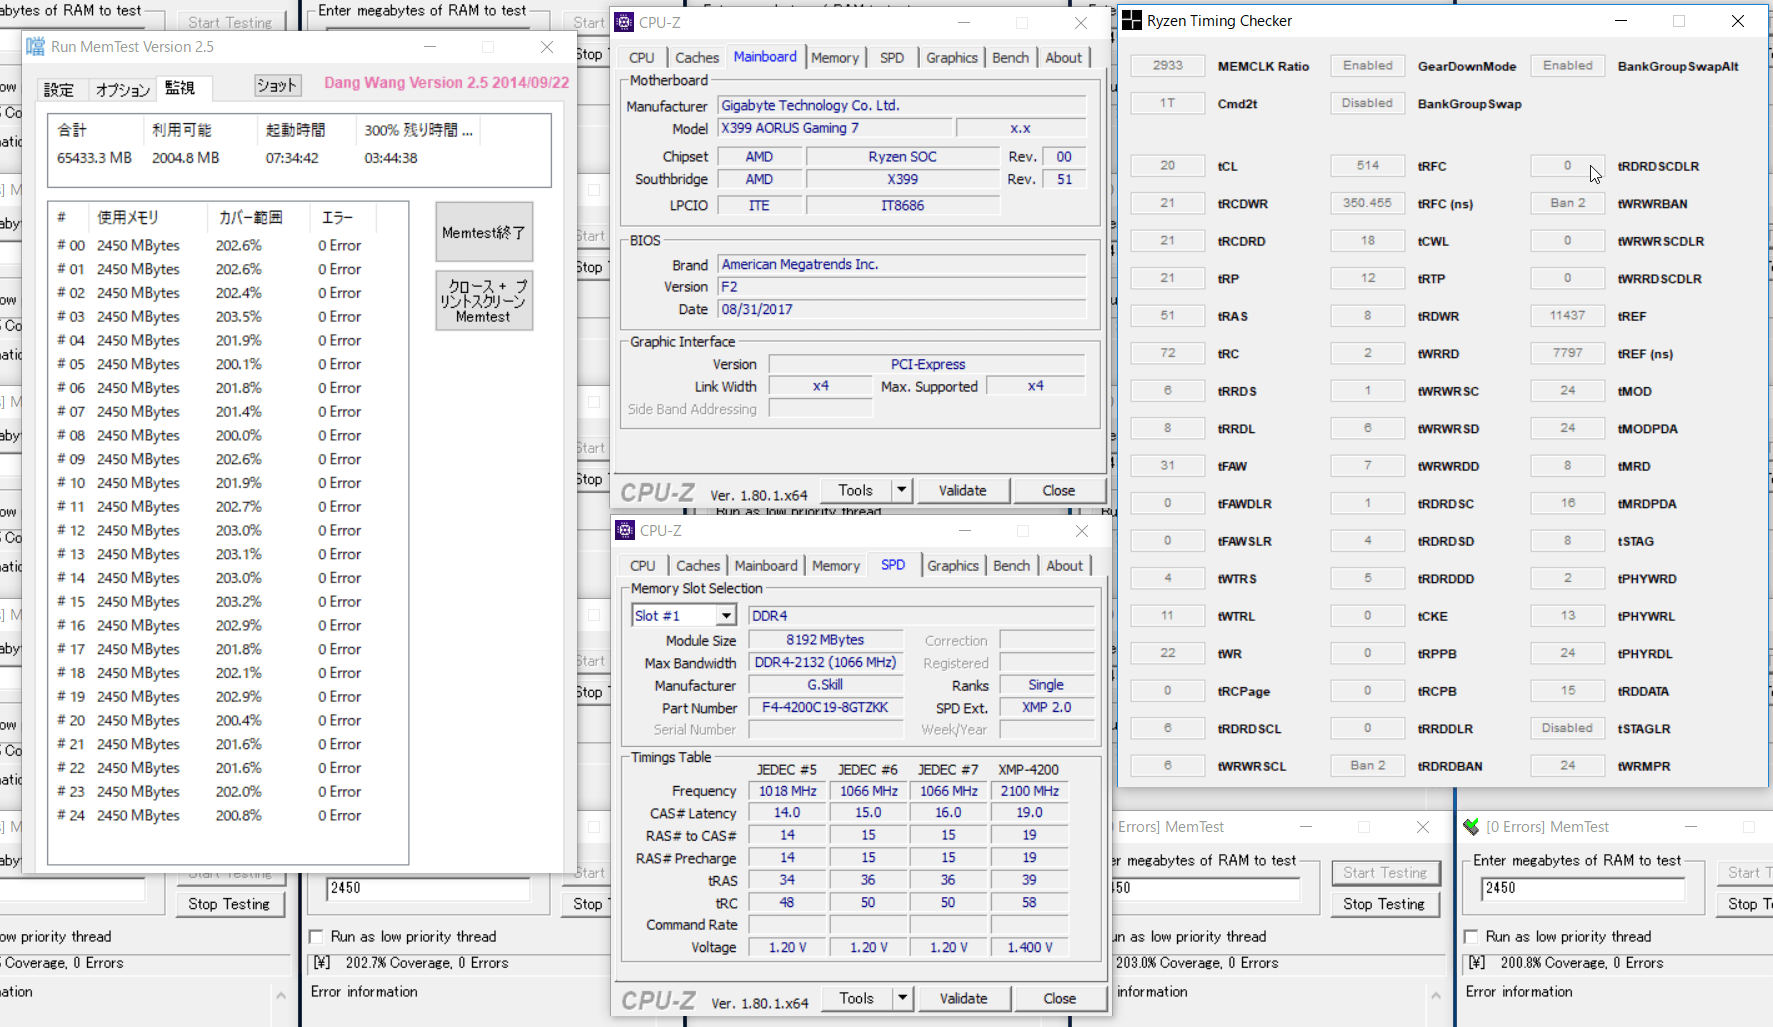Click the クローズ+プリントスクリーン Memtest button
This screenshot has height=1027, width=1773.
484,301
